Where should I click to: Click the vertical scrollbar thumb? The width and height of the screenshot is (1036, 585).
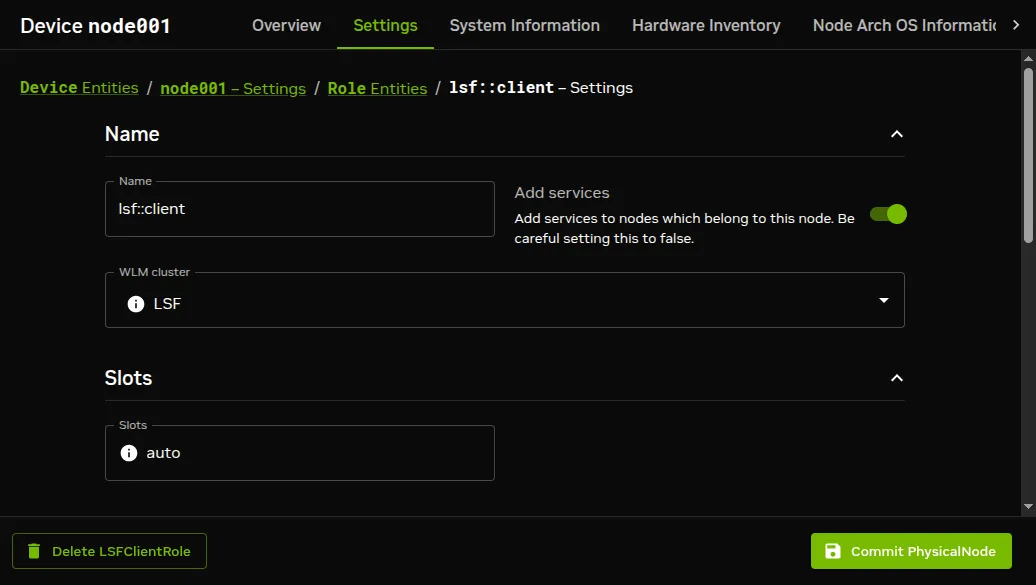(x=1028, y=155)
